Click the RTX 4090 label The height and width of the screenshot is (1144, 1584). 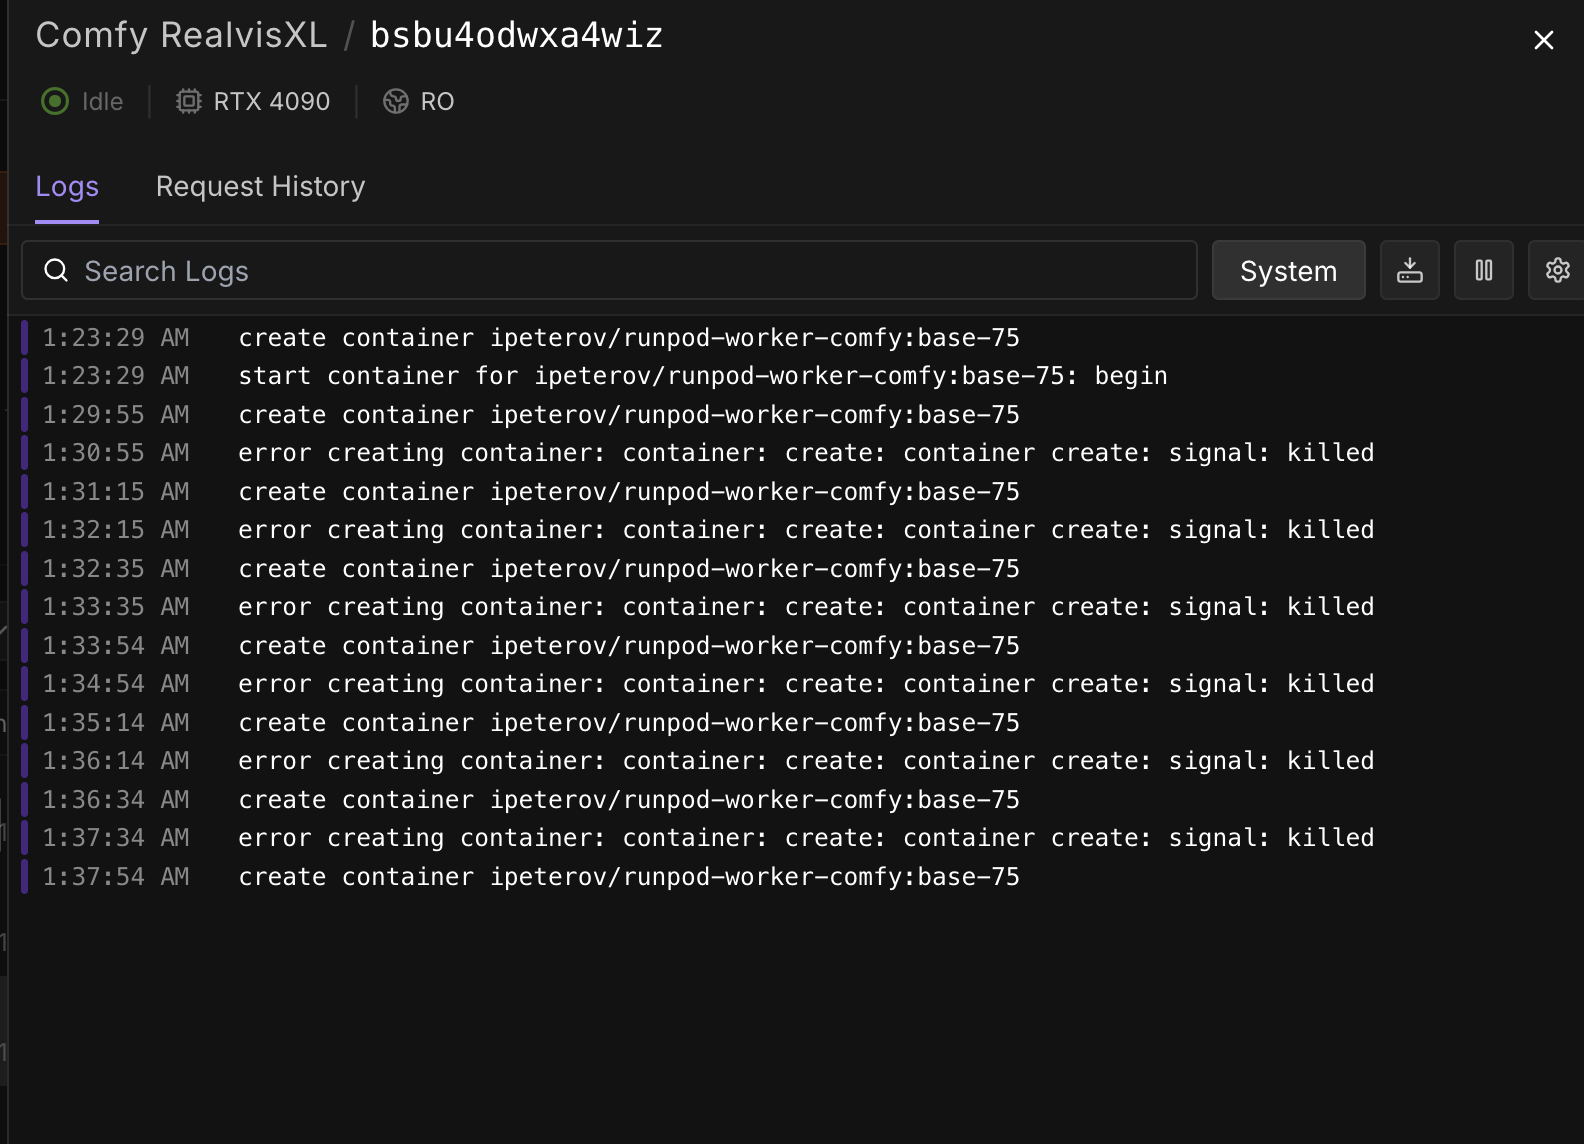point(271,101)
